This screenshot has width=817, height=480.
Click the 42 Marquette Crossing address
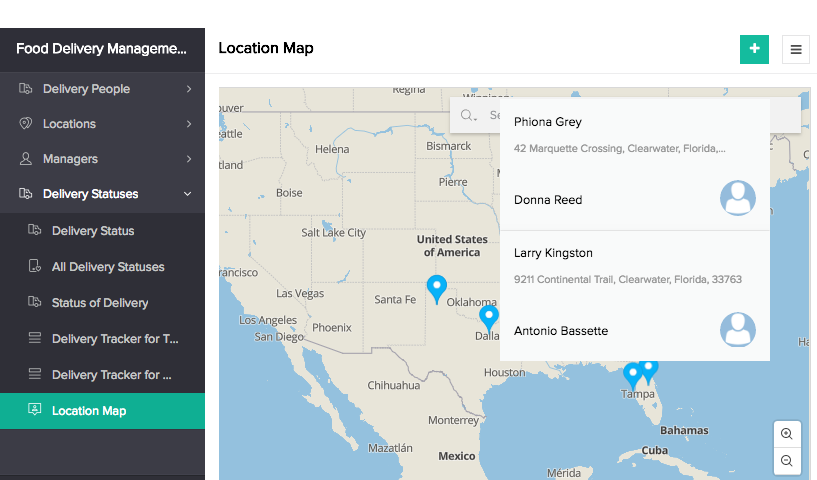pos(620,149)
